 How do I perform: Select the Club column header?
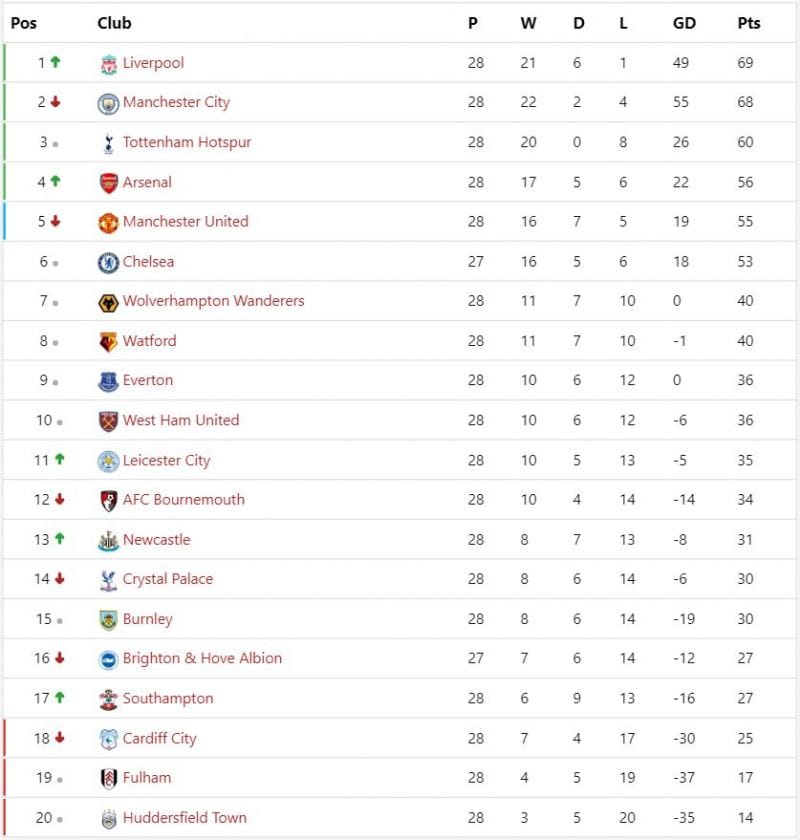(x=114, y=23)
